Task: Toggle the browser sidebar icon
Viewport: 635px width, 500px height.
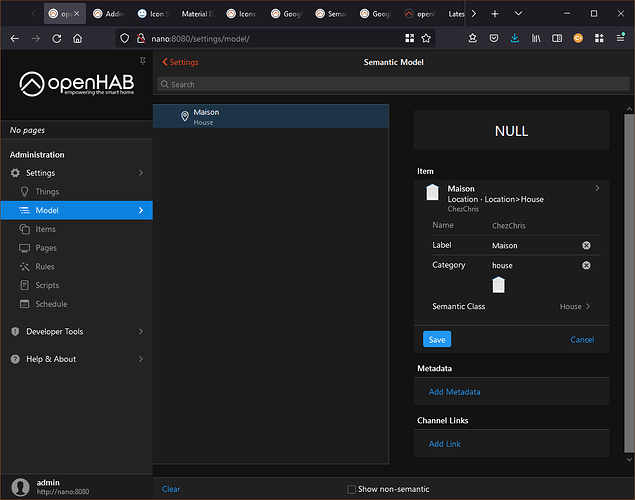Action: (557, 38)
